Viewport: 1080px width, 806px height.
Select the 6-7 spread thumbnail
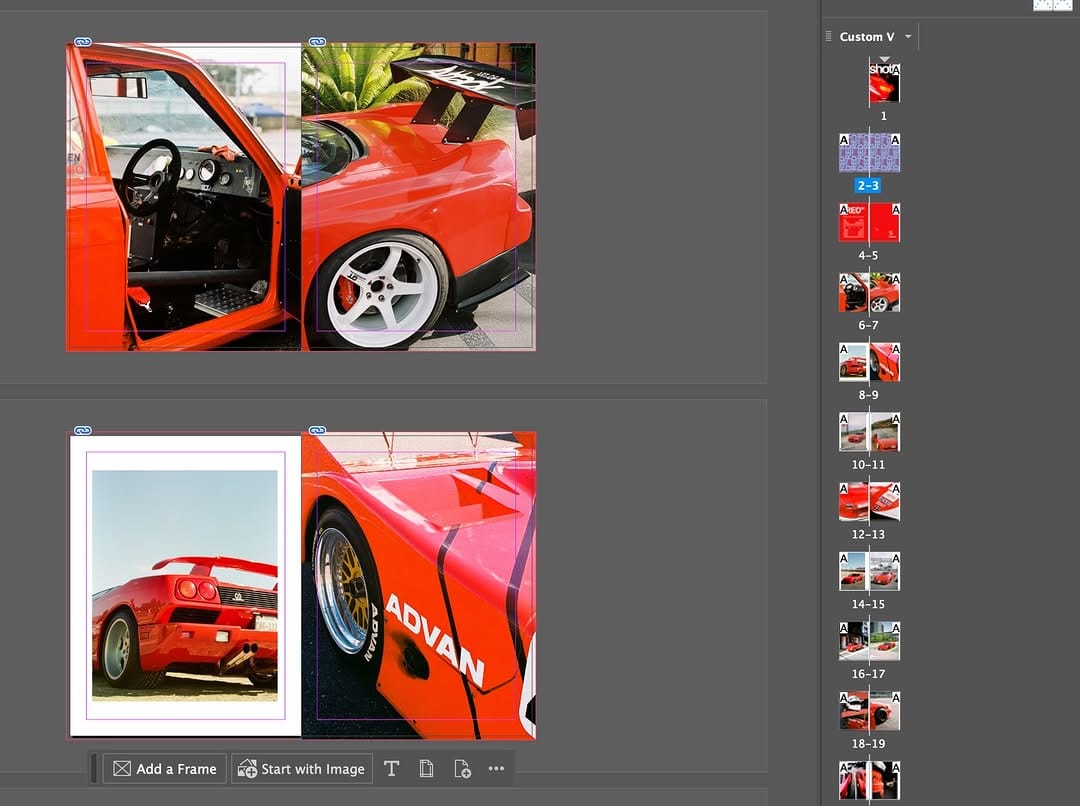coord(869,292)
